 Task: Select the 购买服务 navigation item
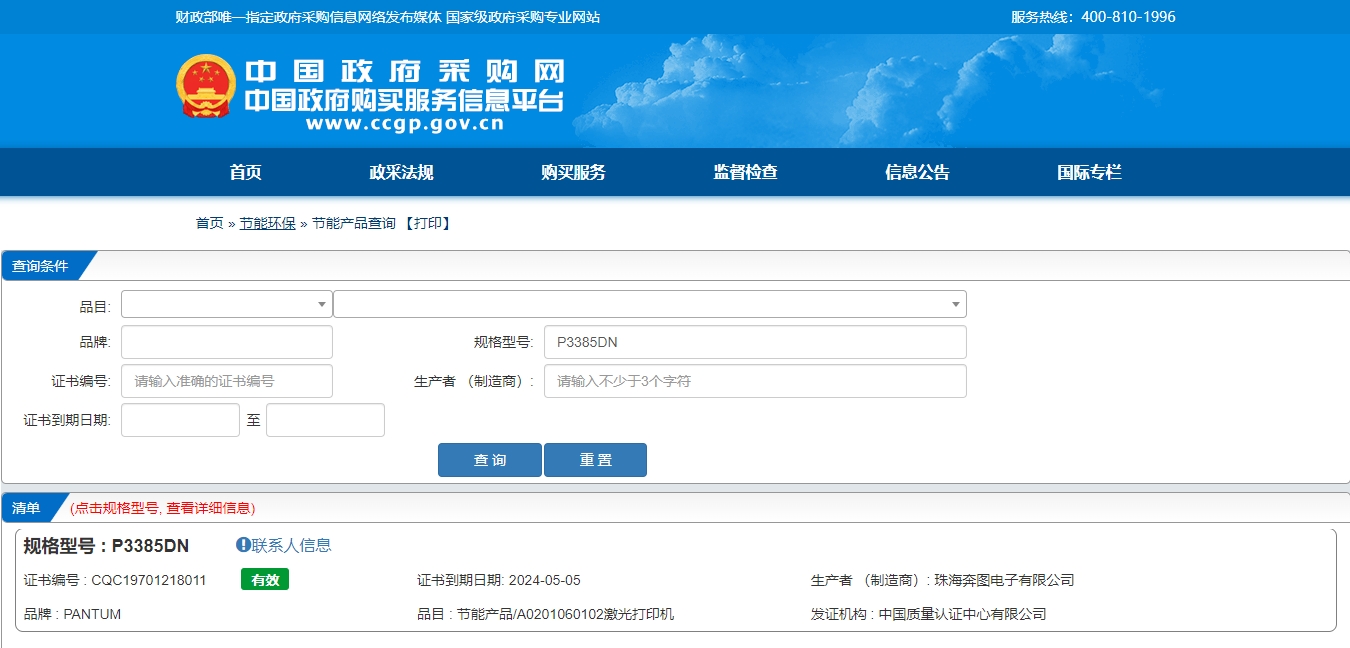(x=573, y=172)
